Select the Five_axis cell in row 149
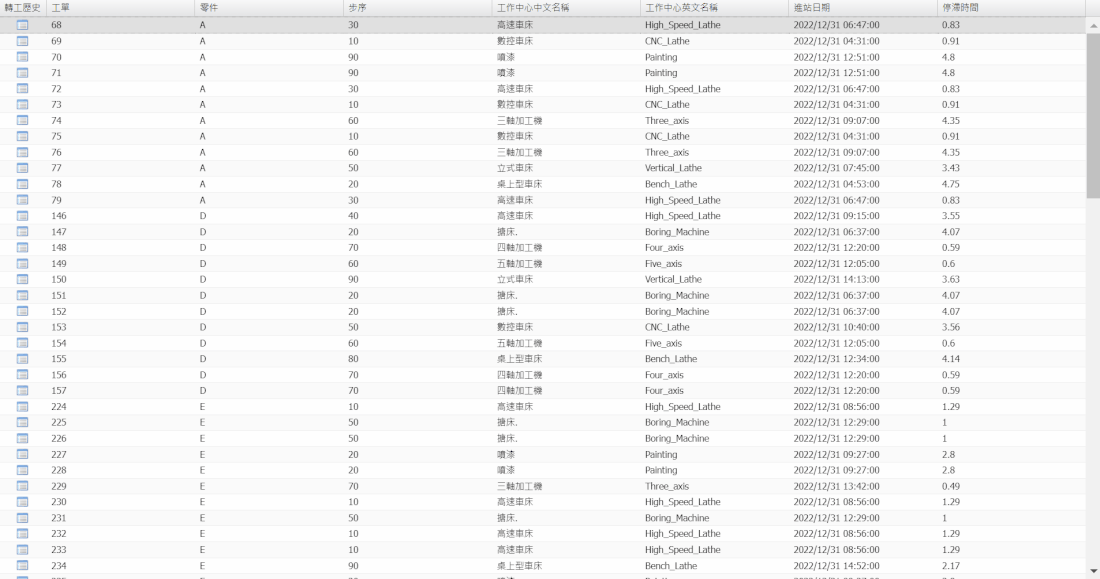The width and height of the screenshot is (1100, 579). 663,264
